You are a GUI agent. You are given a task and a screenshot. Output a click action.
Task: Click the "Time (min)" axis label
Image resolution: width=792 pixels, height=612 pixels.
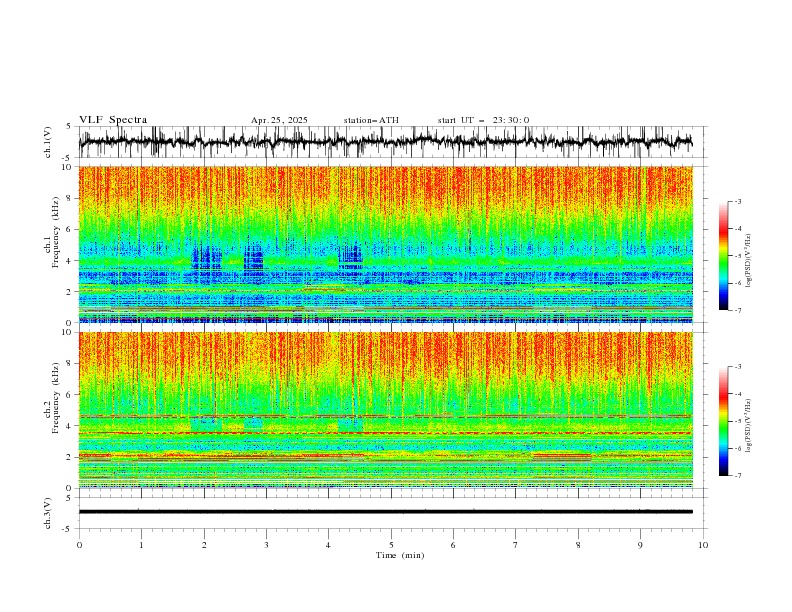[x=400, y=555]
